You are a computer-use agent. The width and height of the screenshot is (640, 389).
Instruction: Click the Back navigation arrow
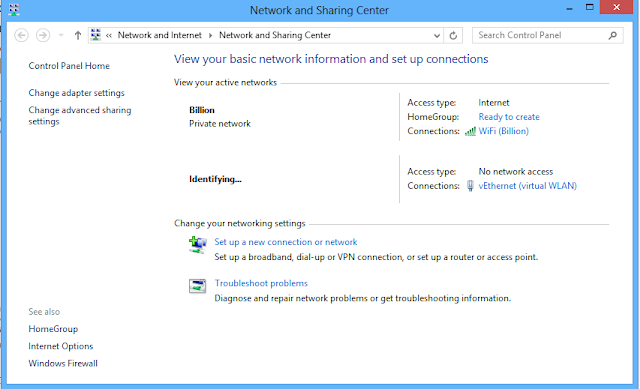tap(21, 36)
